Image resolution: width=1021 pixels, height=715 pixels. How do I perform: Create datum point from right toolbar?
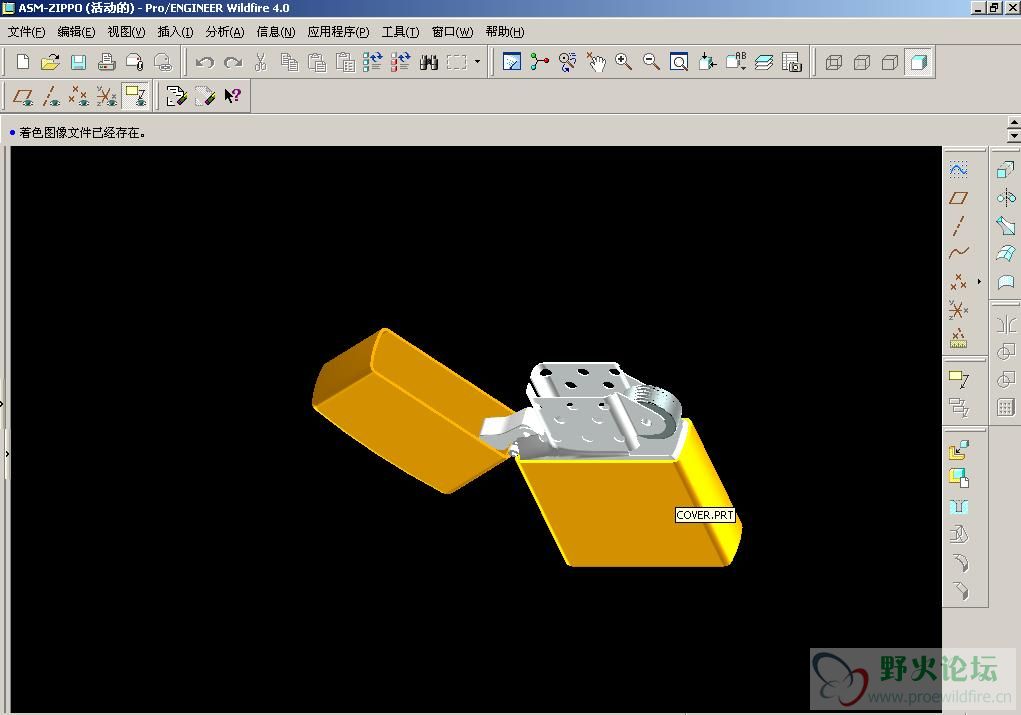[958, 281]
